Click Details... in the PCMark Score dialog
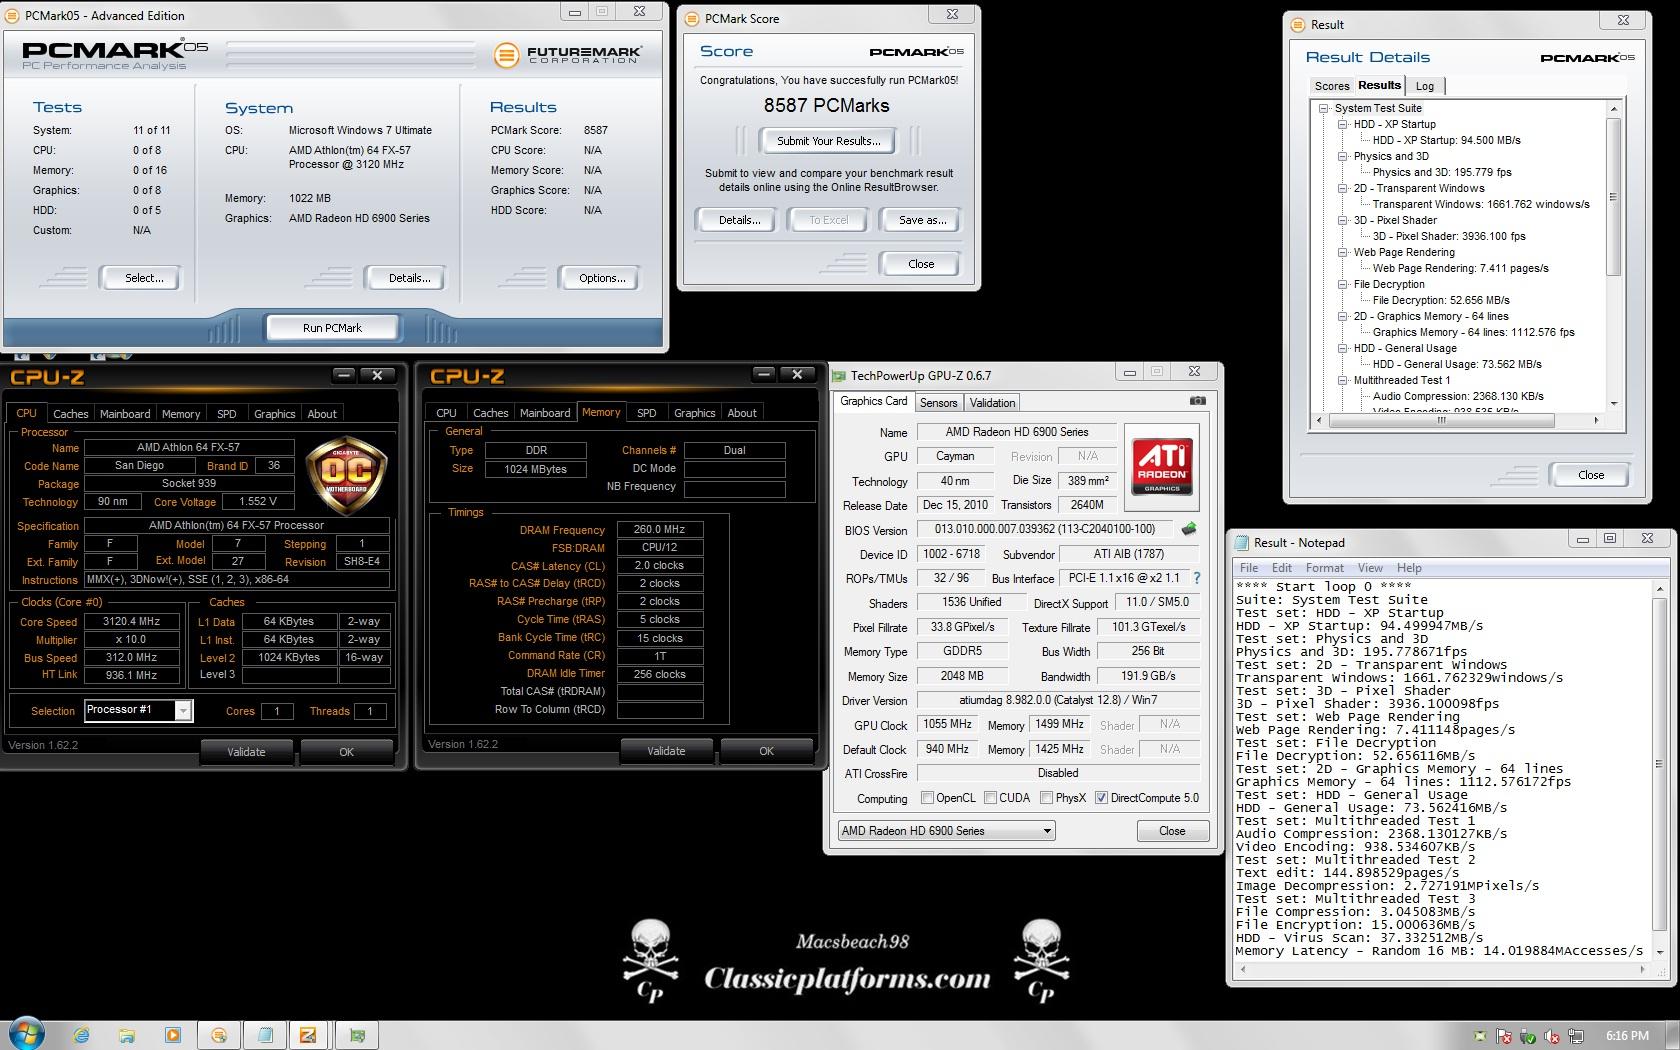This screenshot has height=1050, width=1680. [x=739, y=220]
